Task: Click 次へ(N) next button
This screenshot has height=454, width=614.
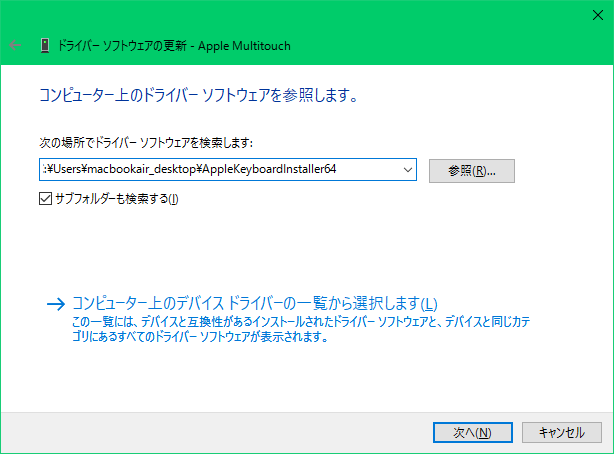Action: 473,432
